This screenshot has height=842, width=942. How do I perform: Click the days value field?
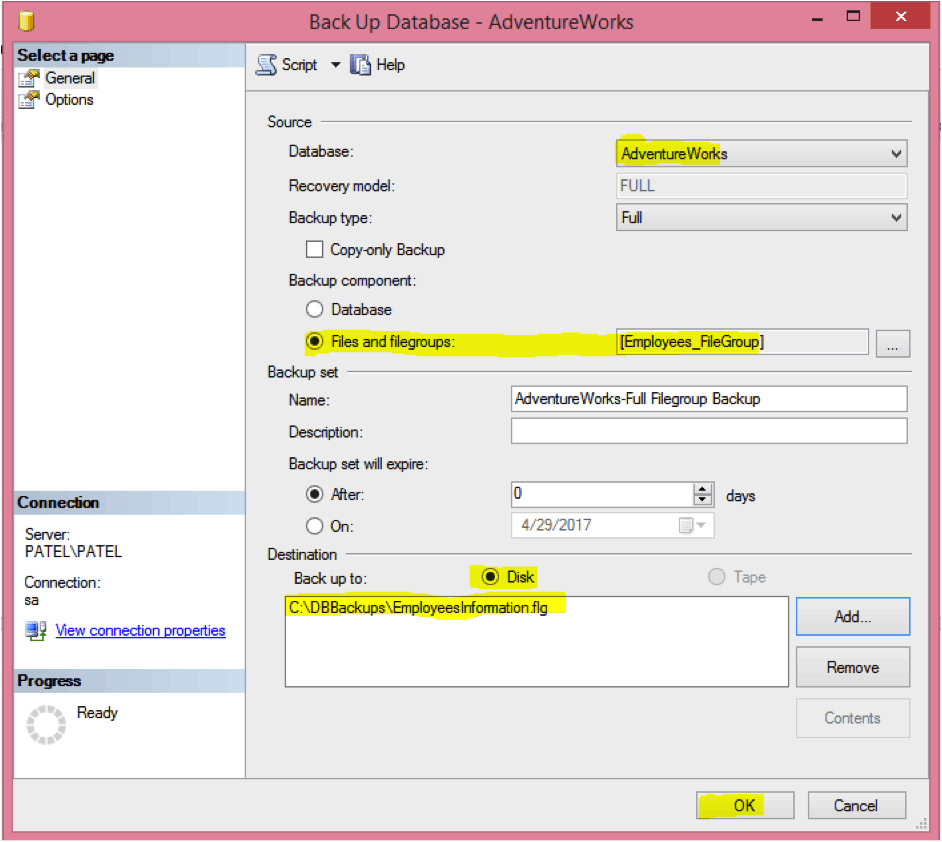coord(603,494)
